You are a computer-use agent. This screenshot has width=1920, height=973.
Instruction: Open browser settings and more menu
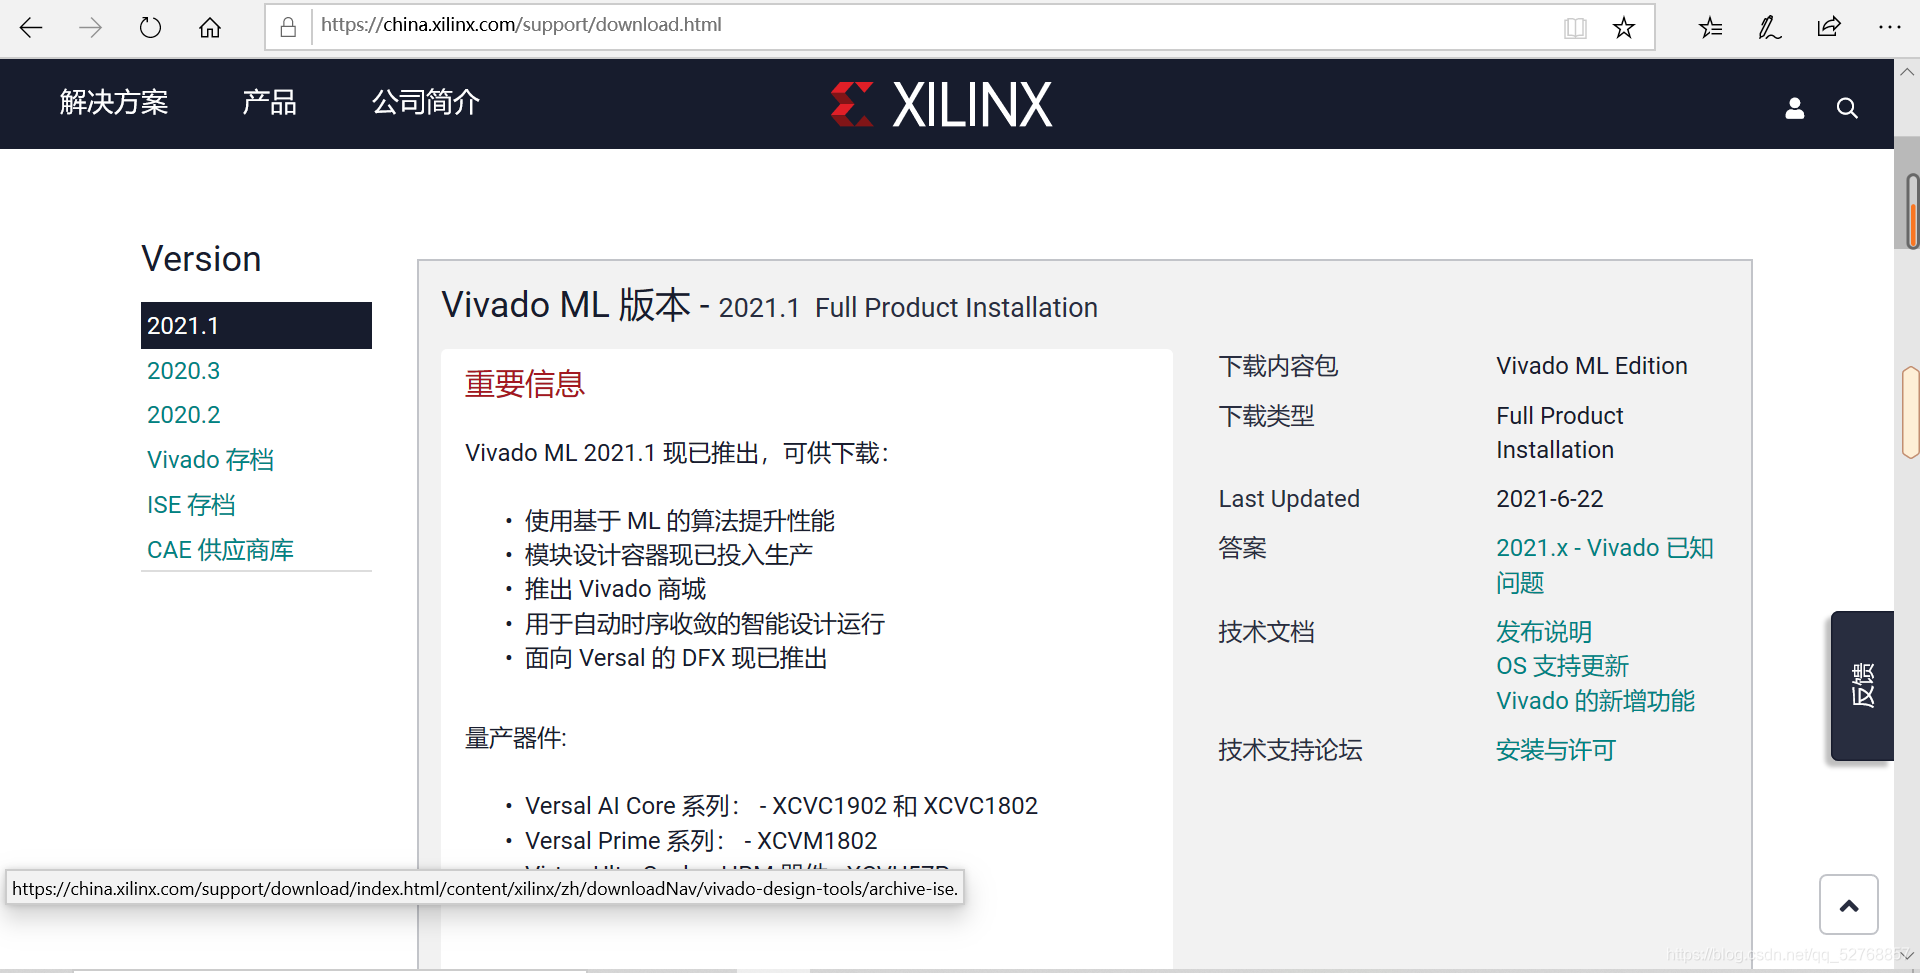(x=1889, y=27)
